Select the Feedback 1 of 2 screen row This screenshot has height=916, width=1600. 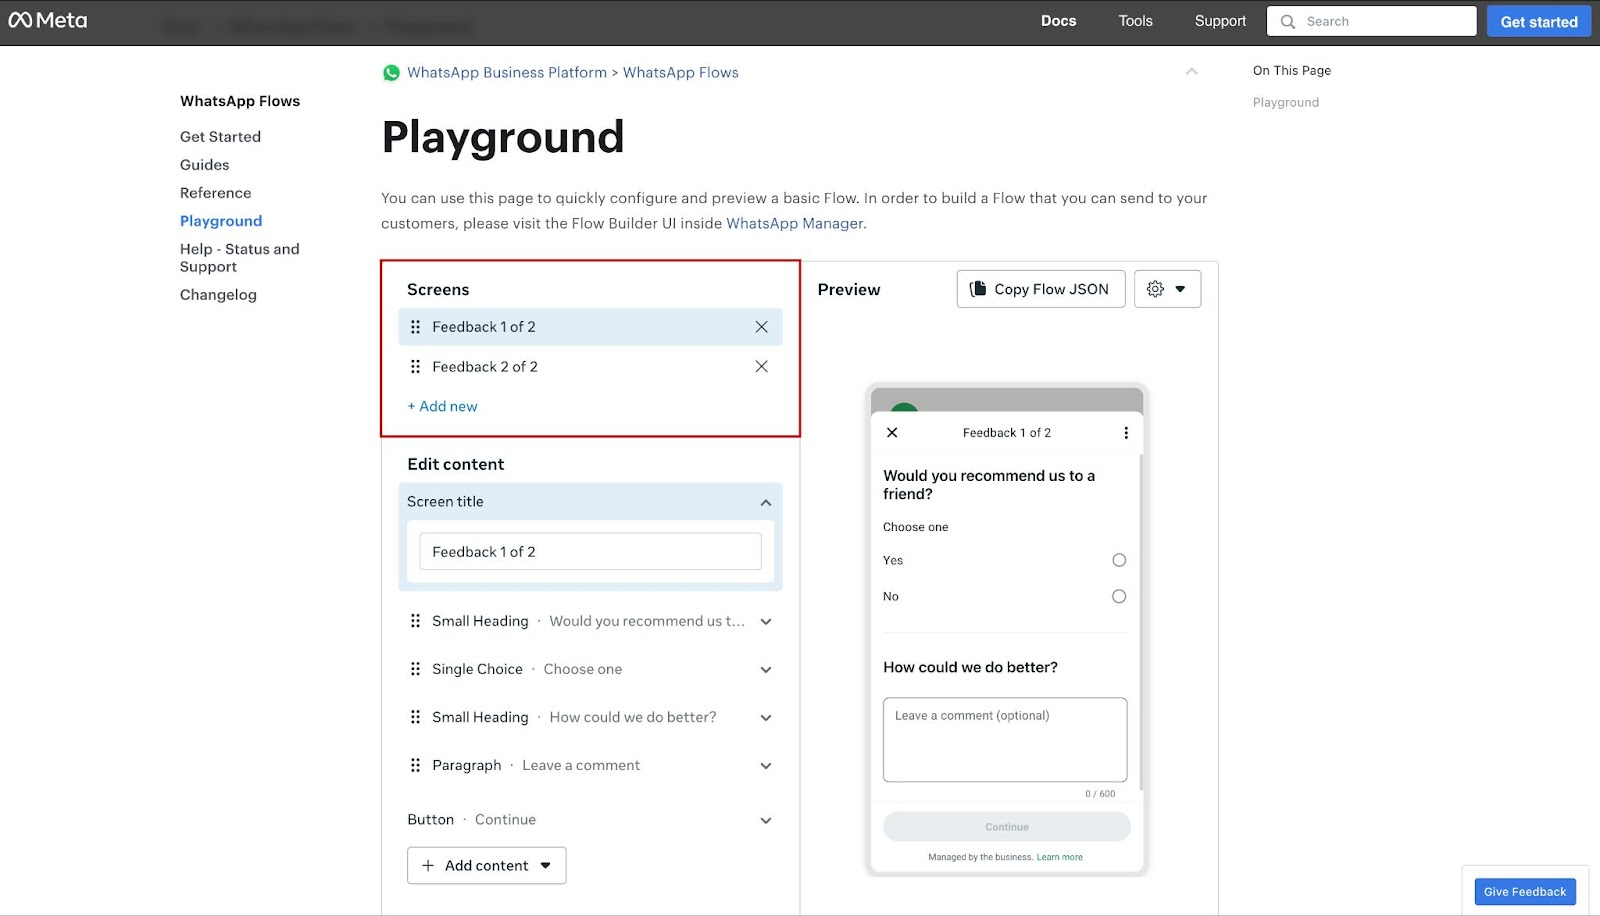click(x=590, y=327)
